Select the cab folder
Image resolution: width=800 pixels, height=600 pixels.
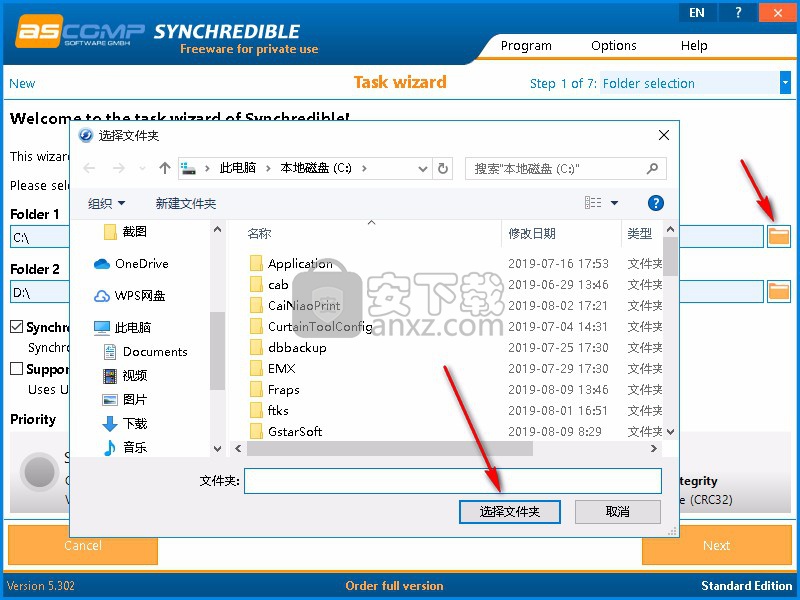click(x=269, y=285)
